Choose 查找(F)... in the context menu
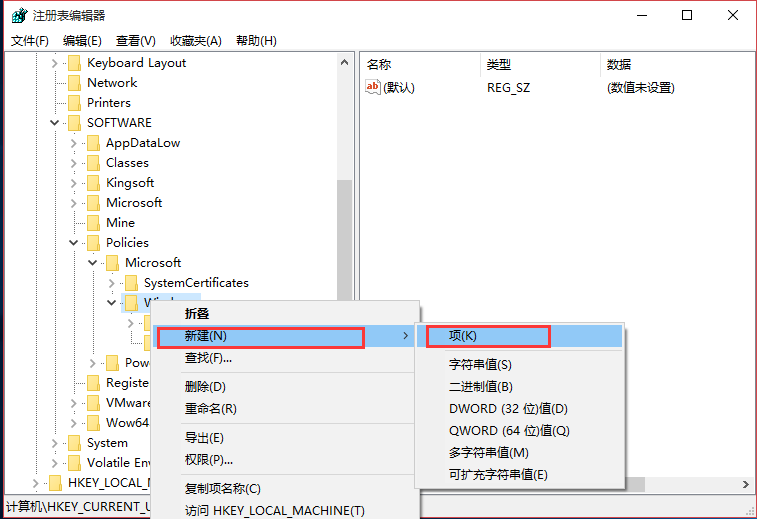Viewport: 757px width, 519px height. [285, 358]
